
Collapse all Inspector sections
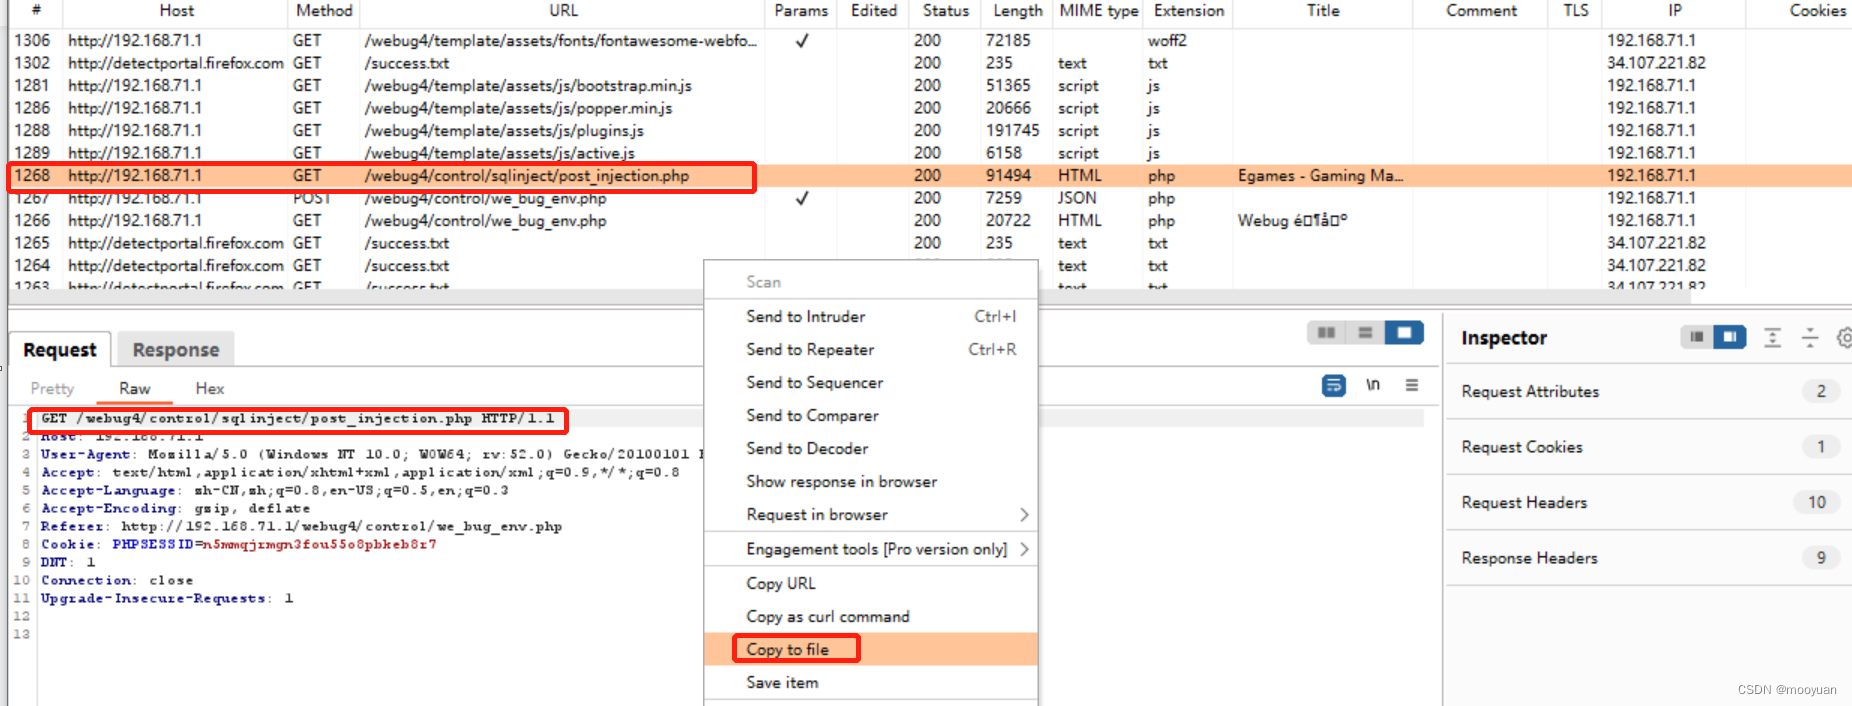(1810, 337)
